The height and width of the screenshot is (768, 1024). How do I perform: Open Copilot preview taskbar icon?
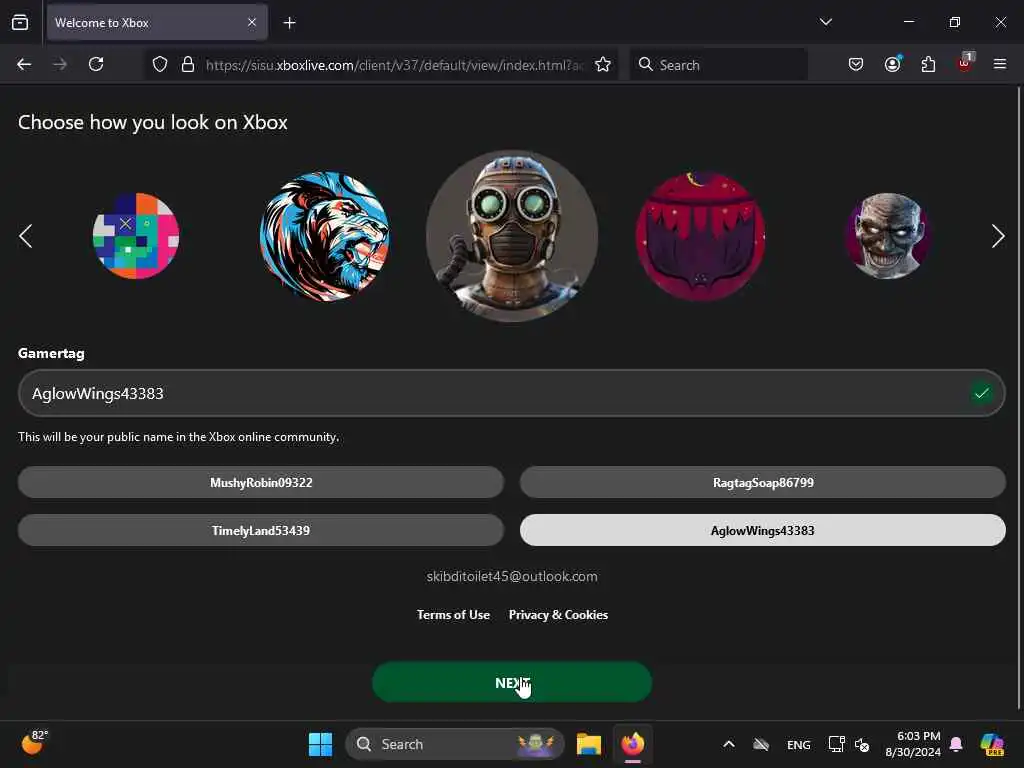[992, 744]
